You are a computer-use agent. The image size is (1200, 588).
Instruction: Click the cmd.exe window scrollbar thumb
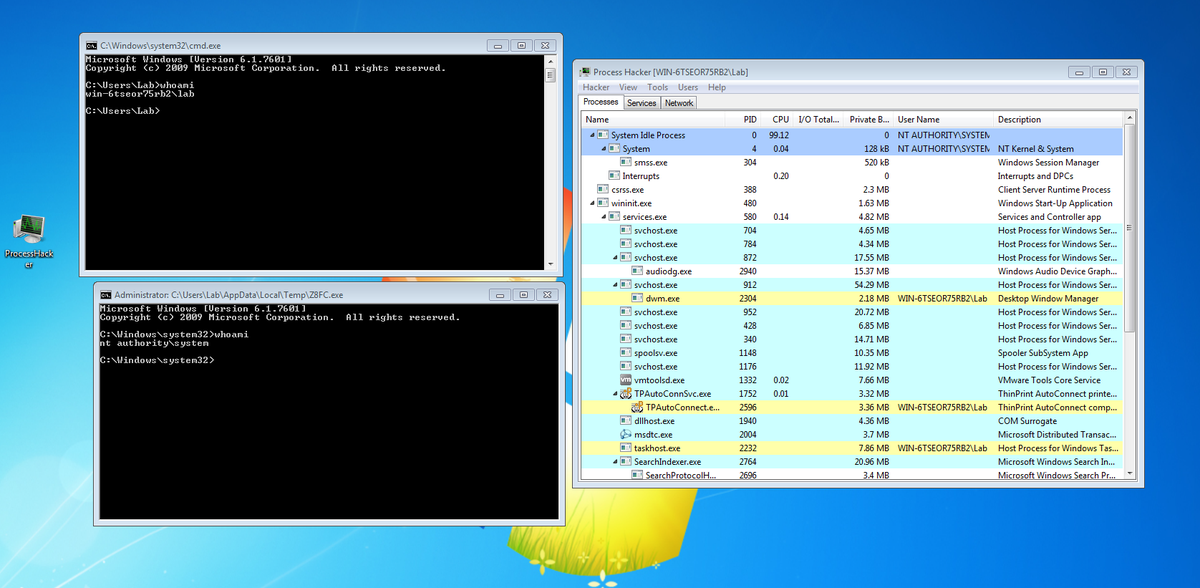pyautogui.click(x=550, y=75)
